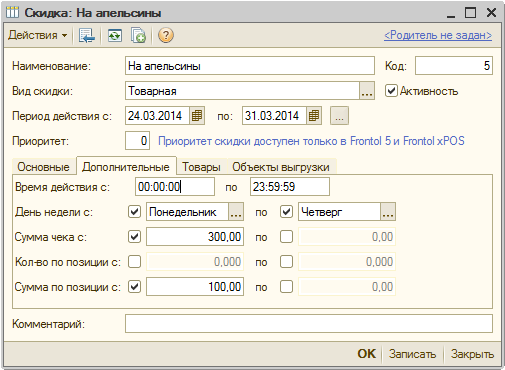Click the find-in-list toolbar icon
505x370 pixels.
[x=87, y=35]
